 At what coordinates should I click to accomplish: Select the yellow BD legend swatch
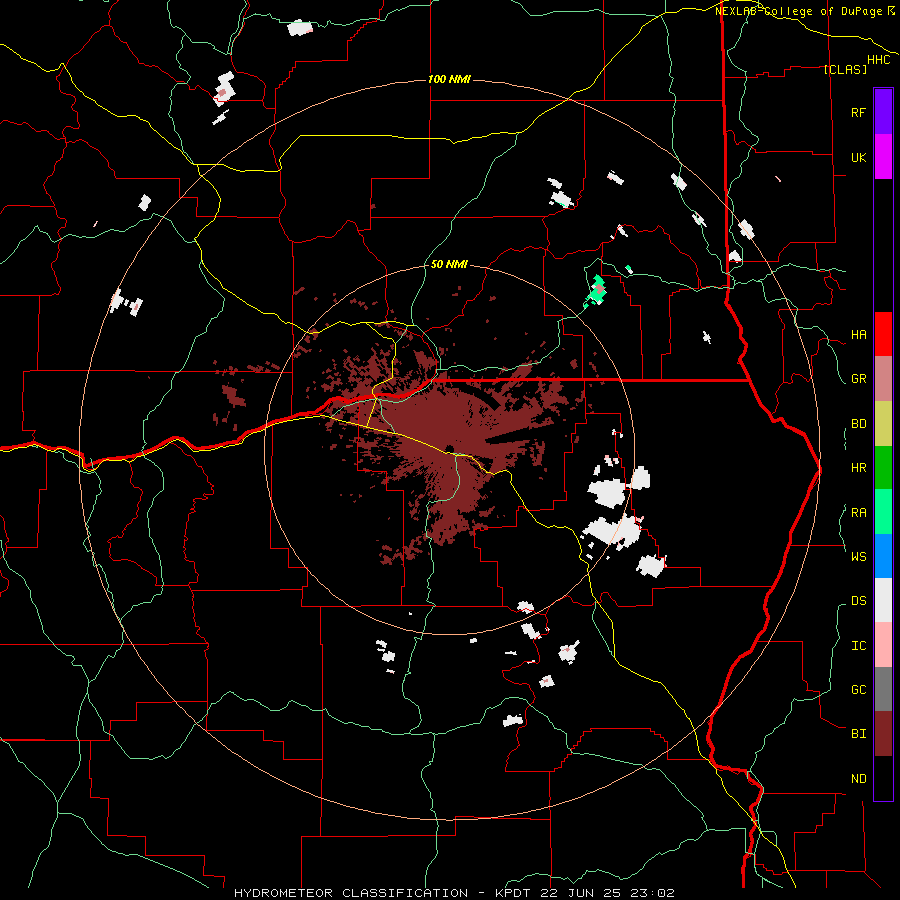pos(883,423)
